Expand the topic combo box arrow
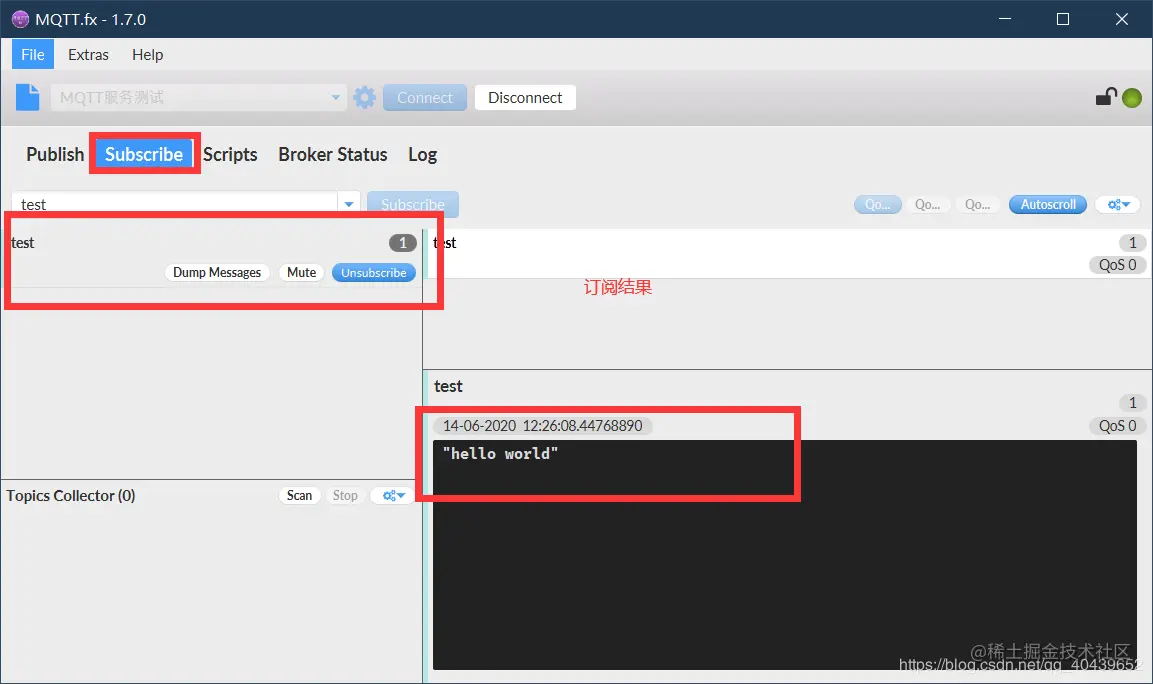Screen dimensions: 1153x684 pyautogui.click(x=349, y=204)
